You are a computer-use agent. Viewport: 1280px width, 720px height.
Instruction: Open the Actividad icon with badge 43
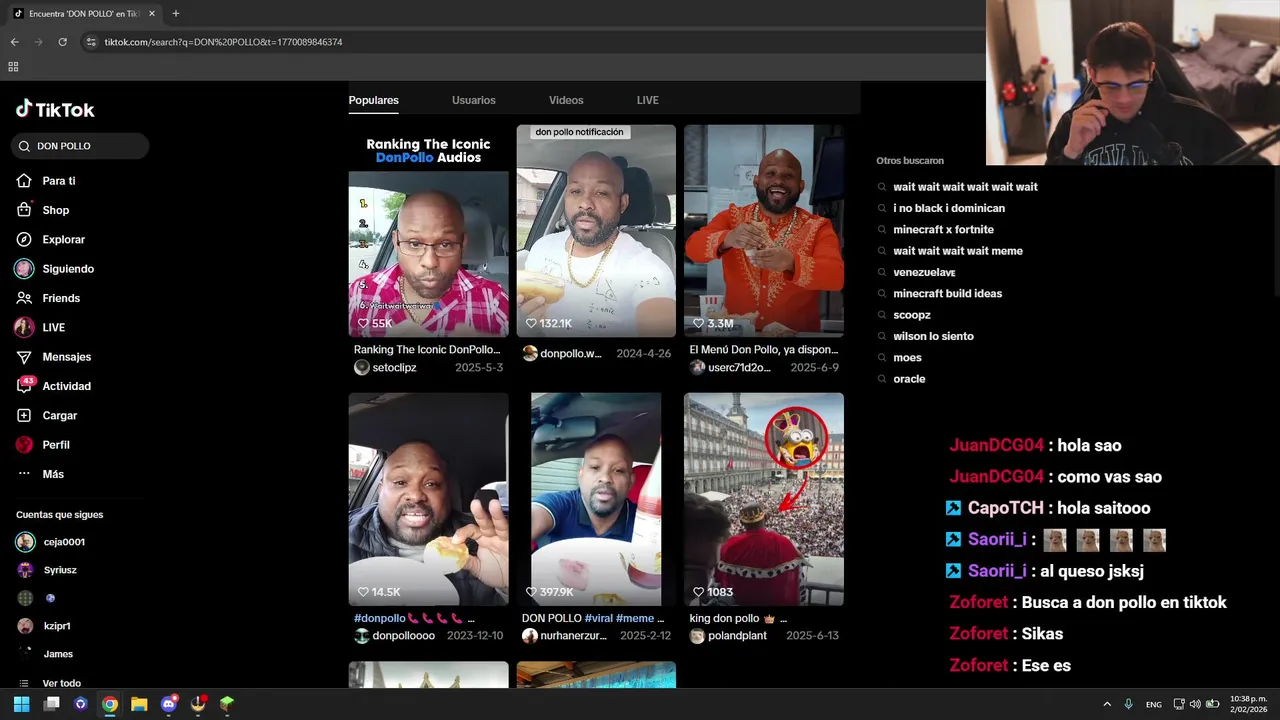coord(24,386)
